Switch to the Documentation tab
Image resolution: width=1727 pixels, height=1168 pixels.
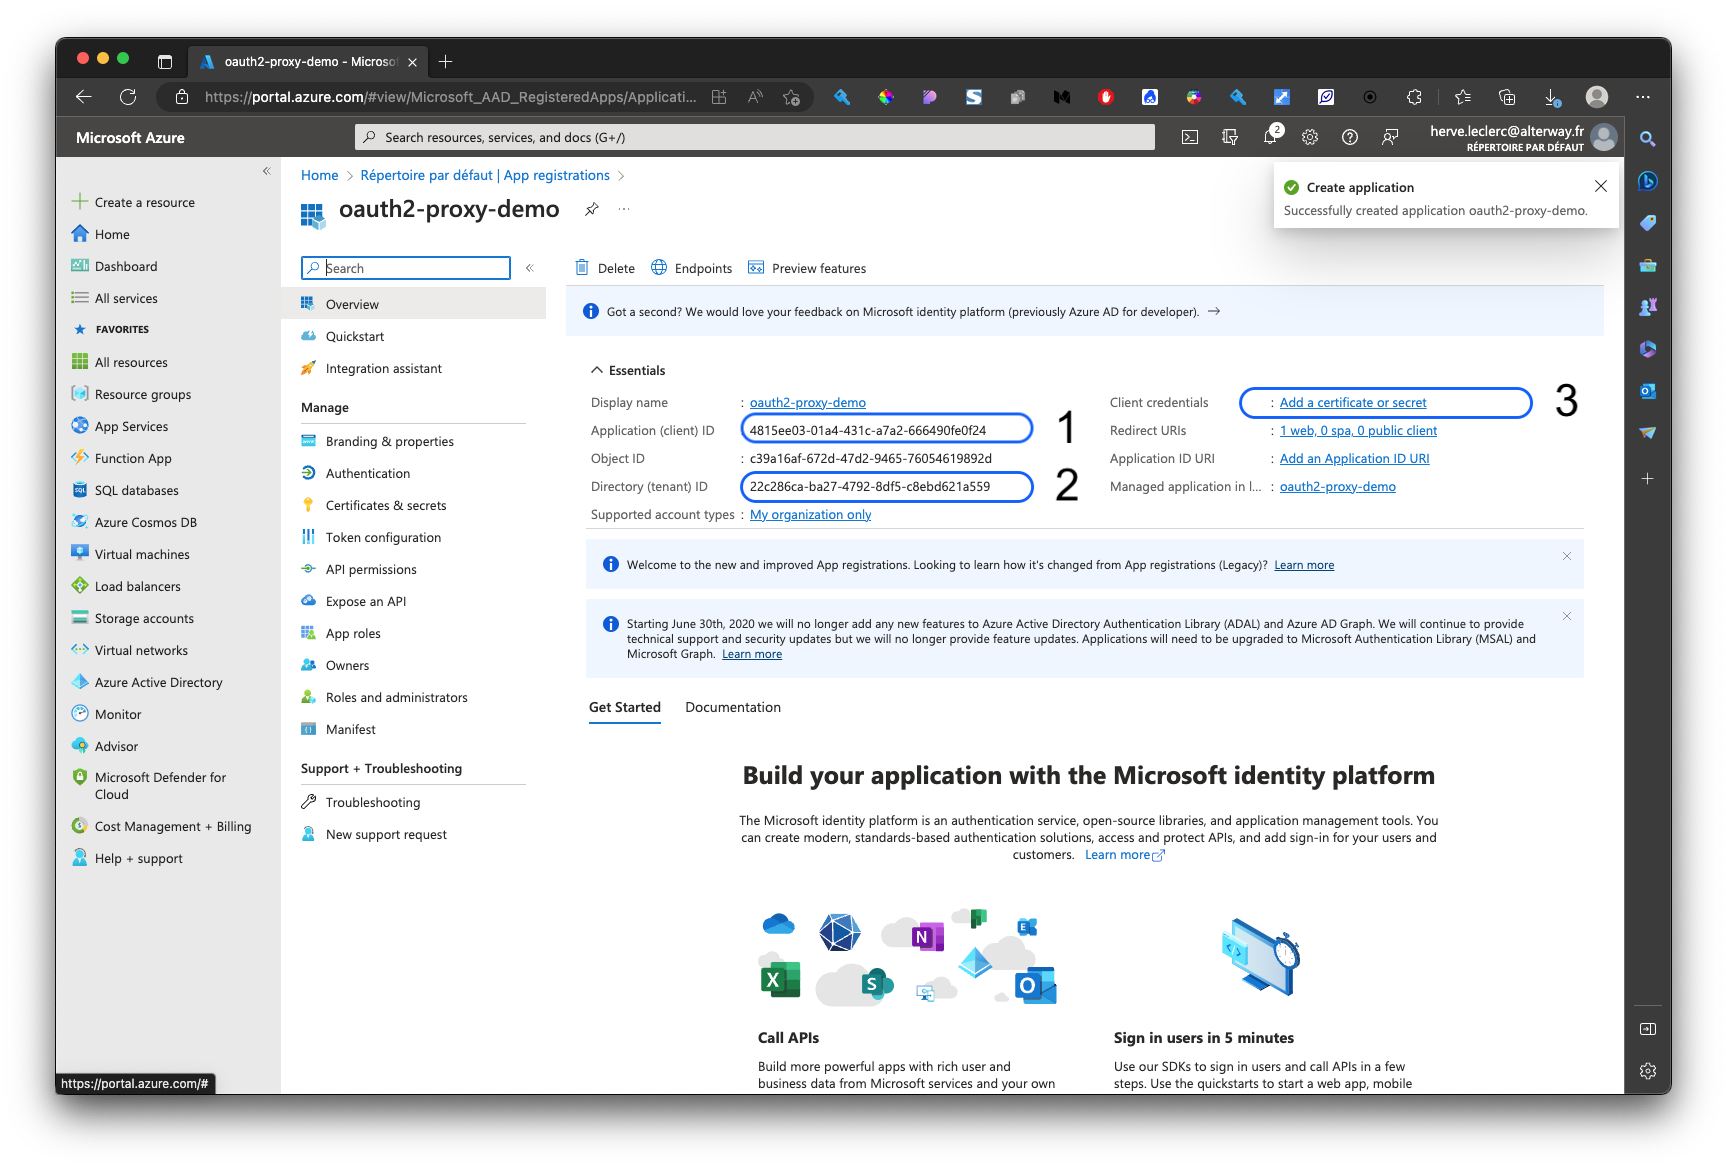click(733, 707)
